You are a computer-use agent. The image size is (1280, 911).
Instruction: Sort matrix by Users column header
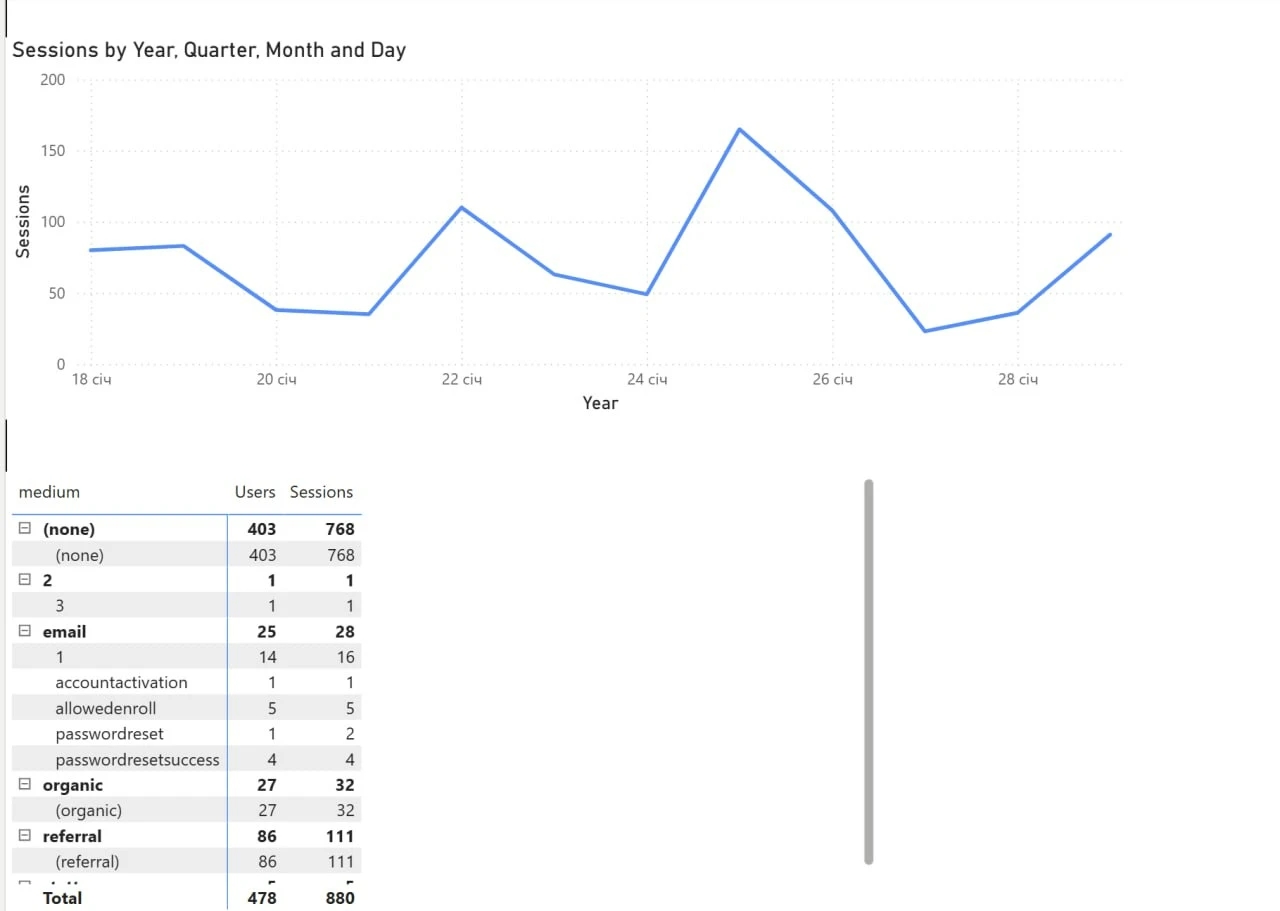pos(254,492)
